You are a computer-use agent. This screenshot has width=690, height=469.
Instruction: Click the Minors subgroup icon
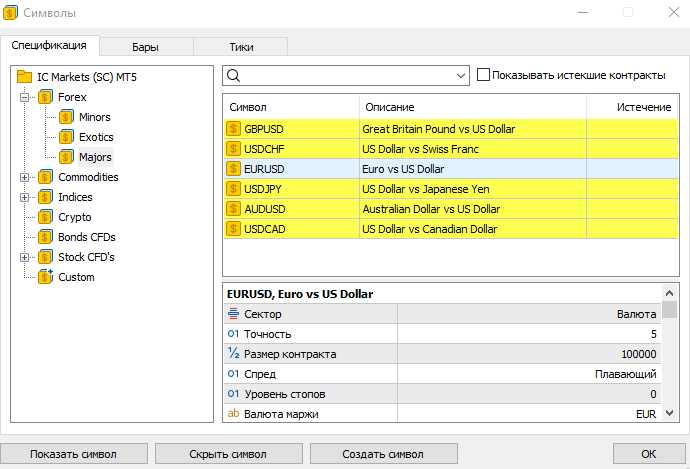click(x=66, y=117)
